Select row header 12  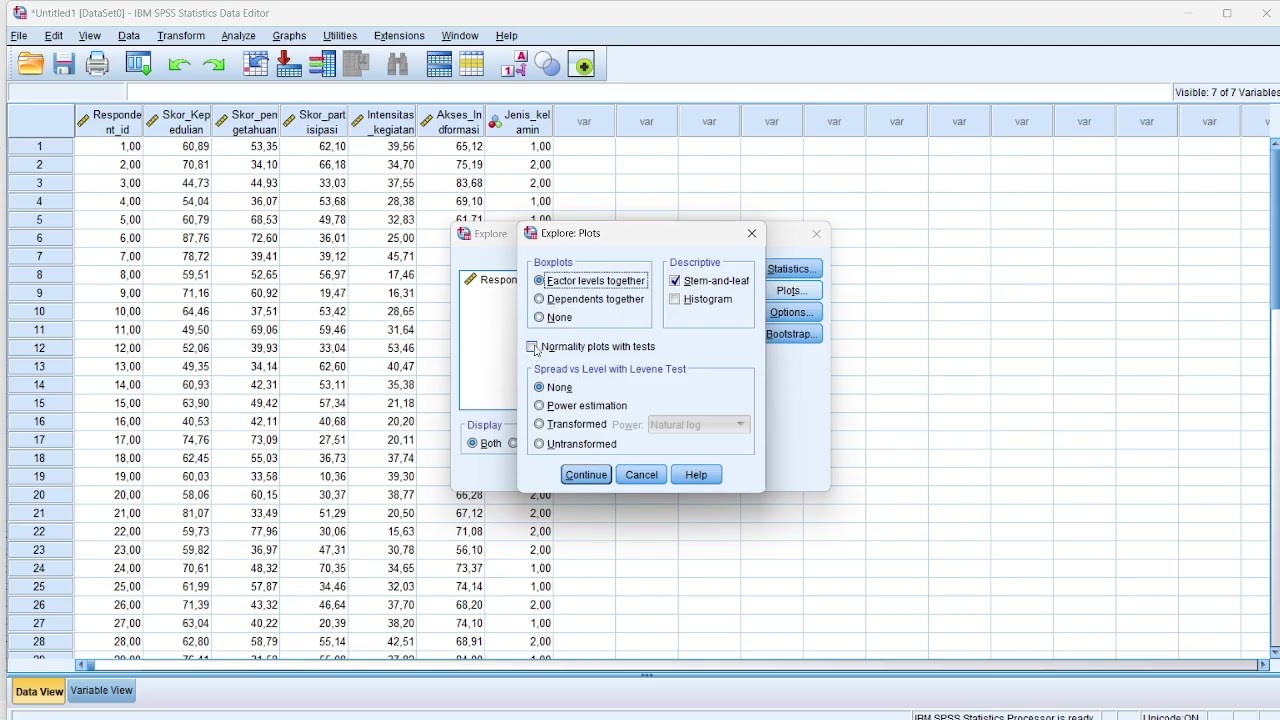tap(40, 348)
